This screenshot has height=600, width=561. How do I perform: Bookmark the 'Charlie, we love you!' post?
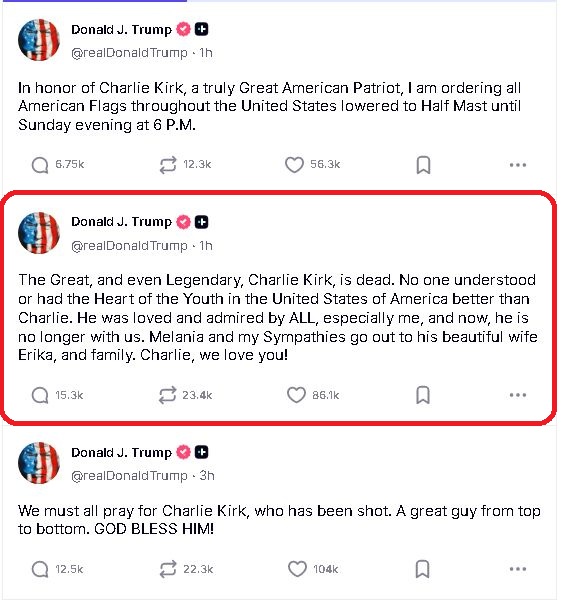tap(423, 395)
